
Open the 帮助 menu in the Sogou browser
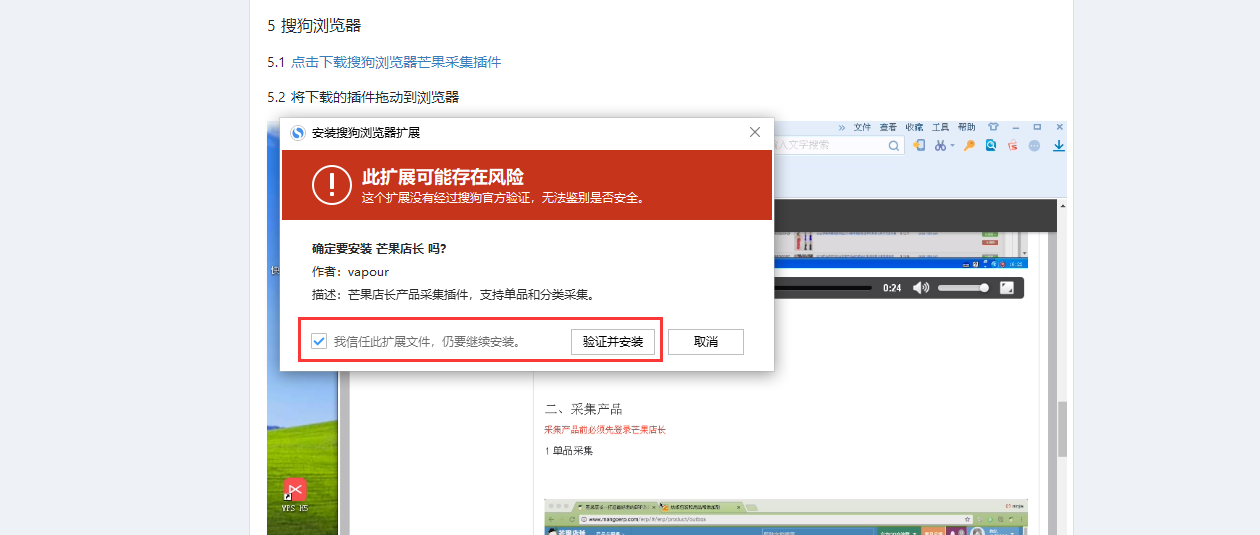pyautogui.click(x=966, y=128)
